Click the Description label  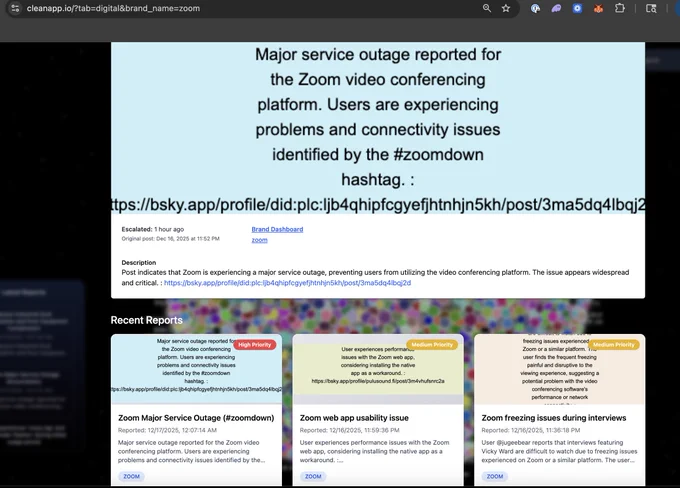click(139, 262)
